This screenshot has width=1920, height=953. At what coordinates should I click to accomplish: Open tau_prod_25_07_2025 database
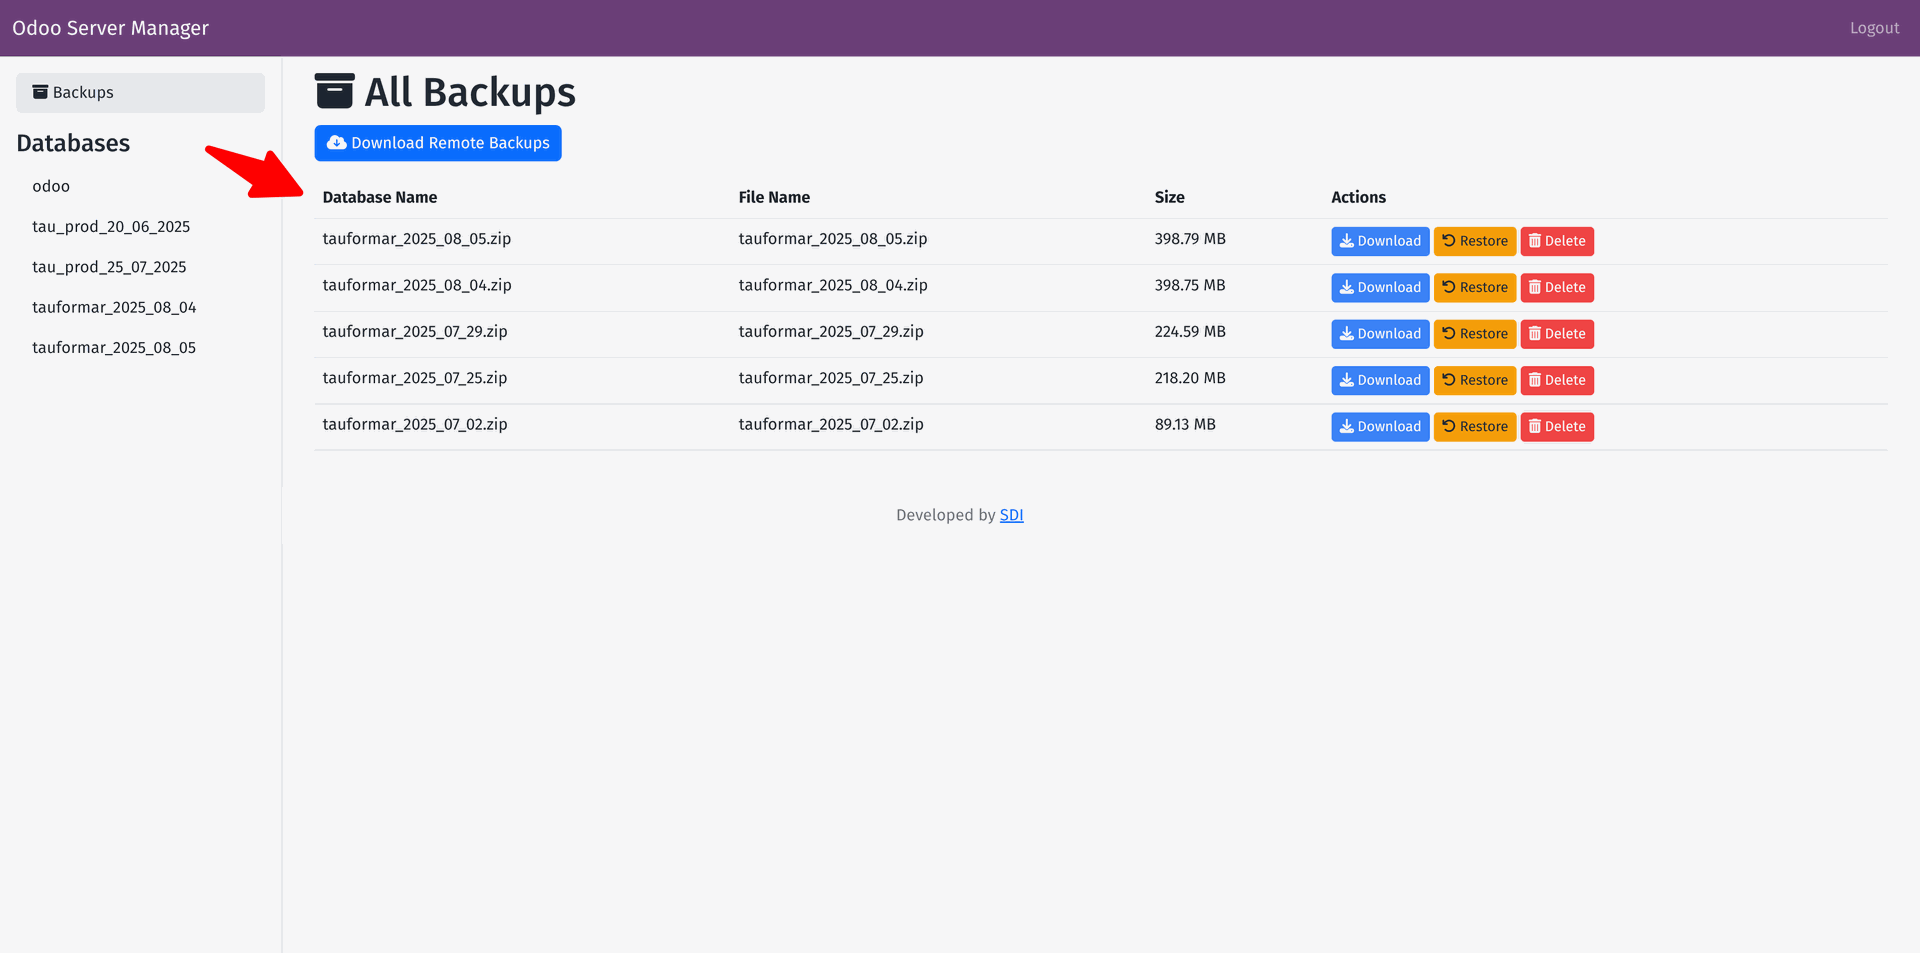point(109,267)
